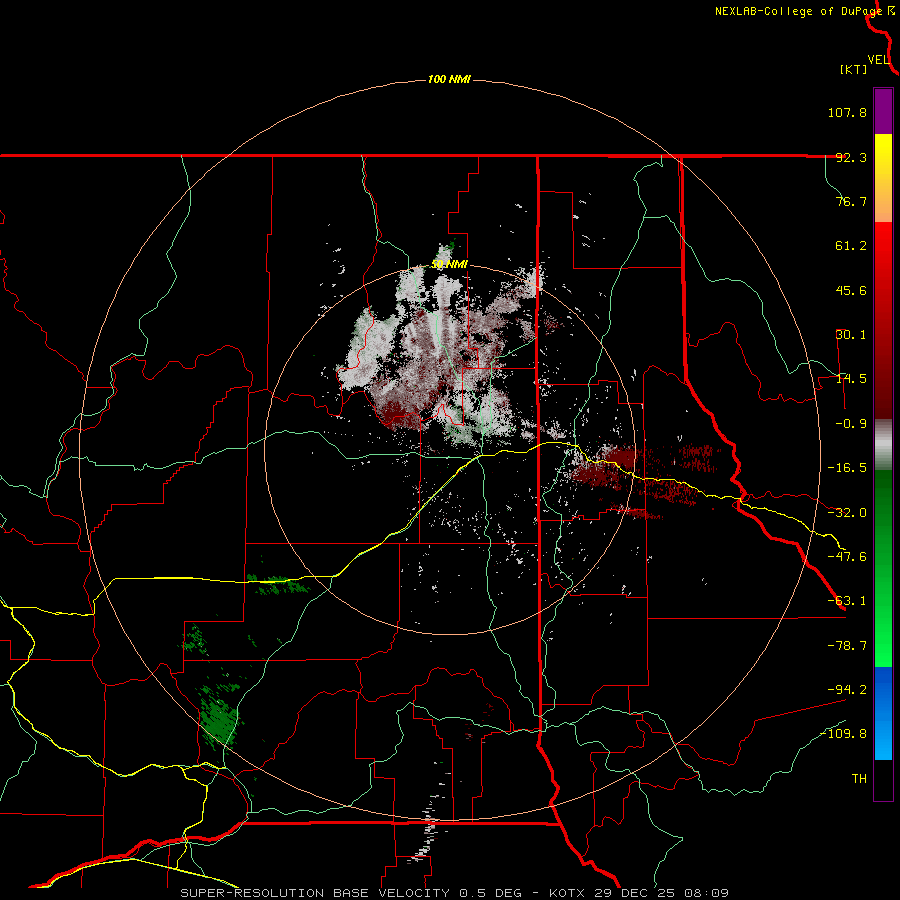900x900 pixels.
Task: Select the 14.5 legend value
Action: (x=851, y=379)
